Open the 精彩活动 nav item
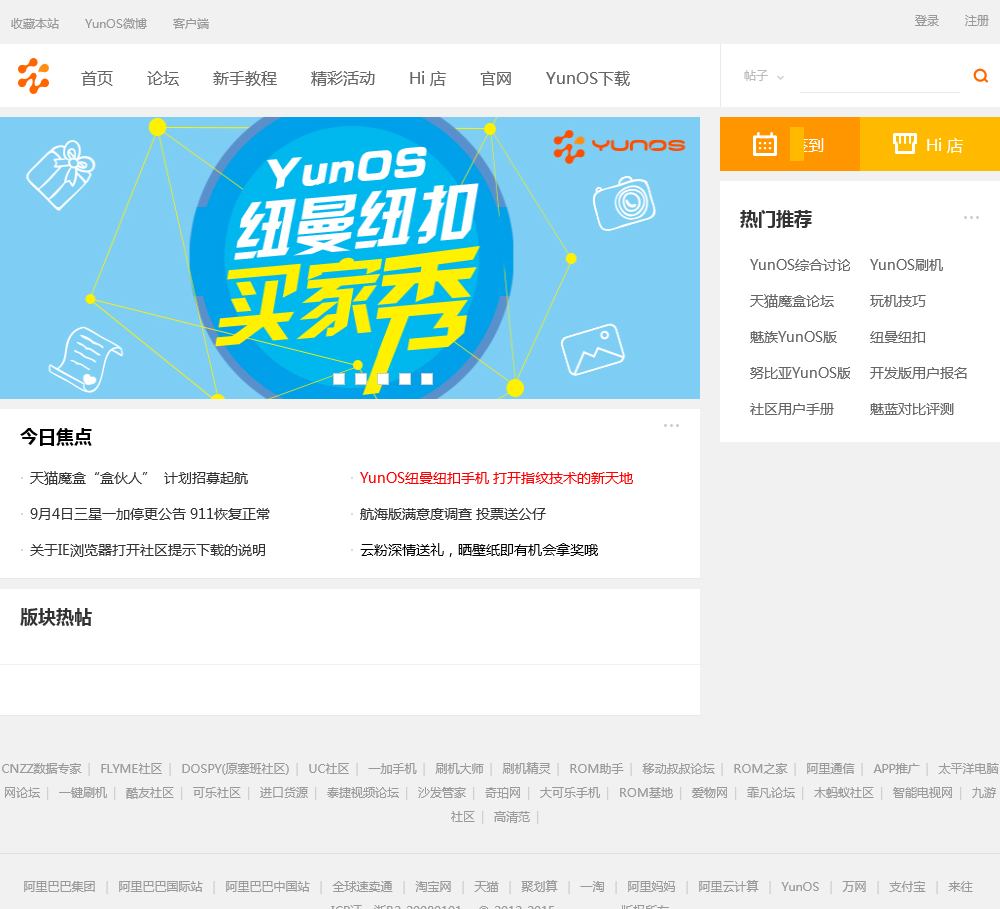 [x=343, y=78]
